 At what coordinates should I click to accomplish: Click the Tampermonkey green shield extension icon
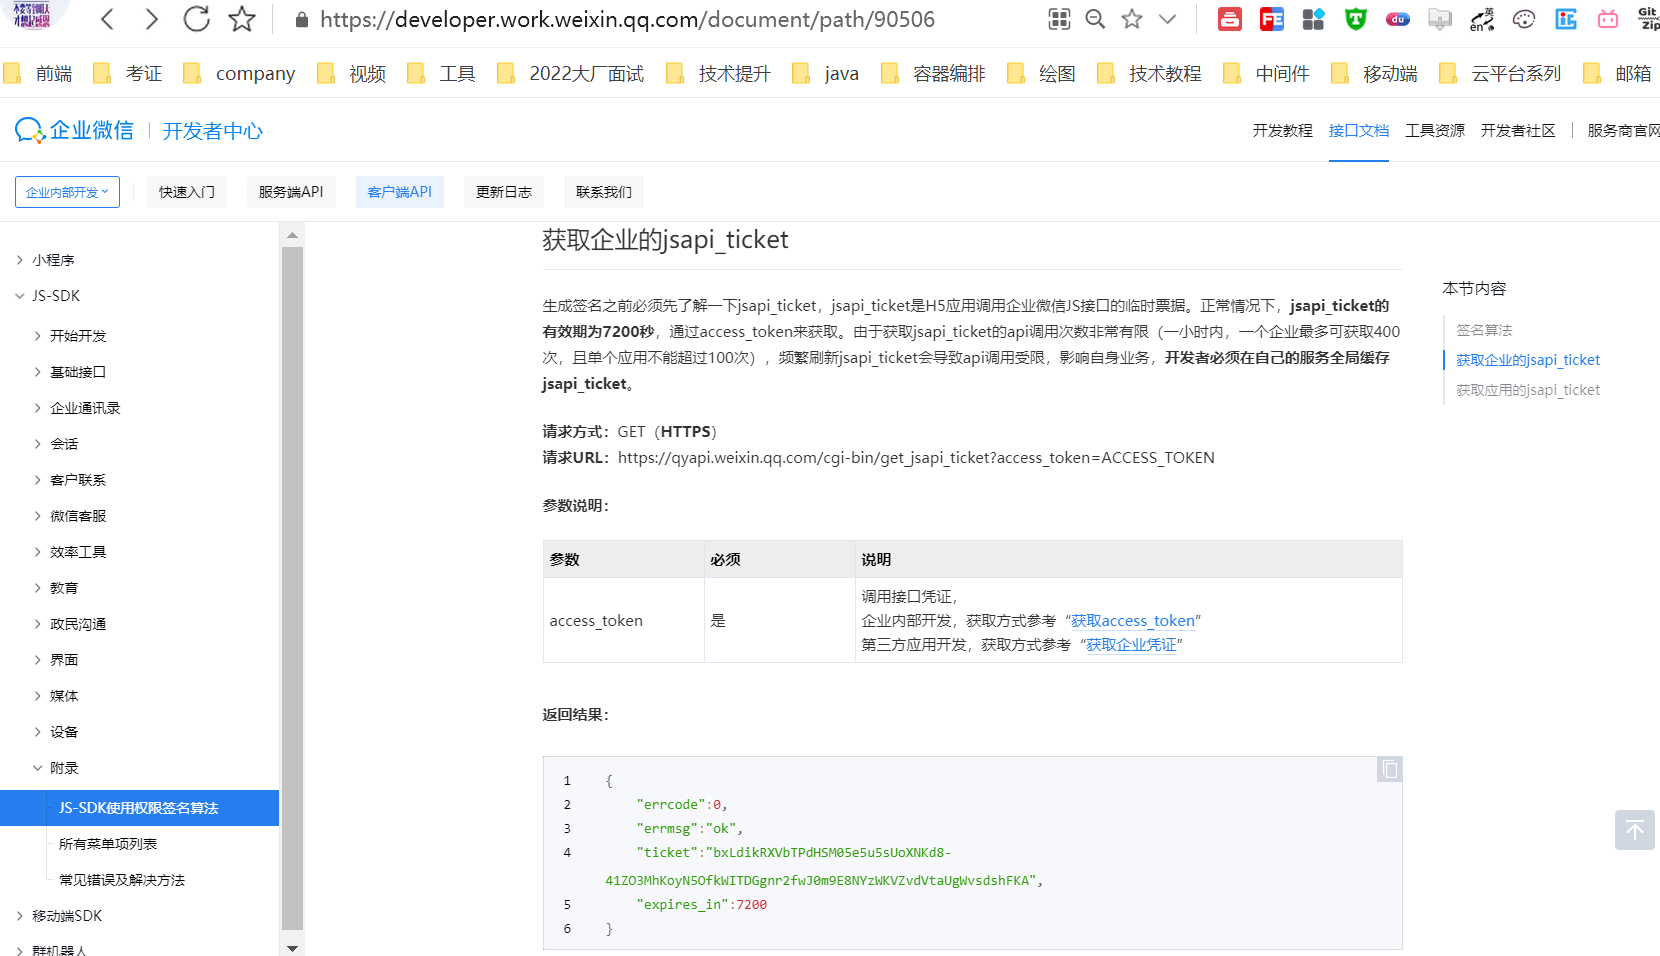coord(1355,19)
